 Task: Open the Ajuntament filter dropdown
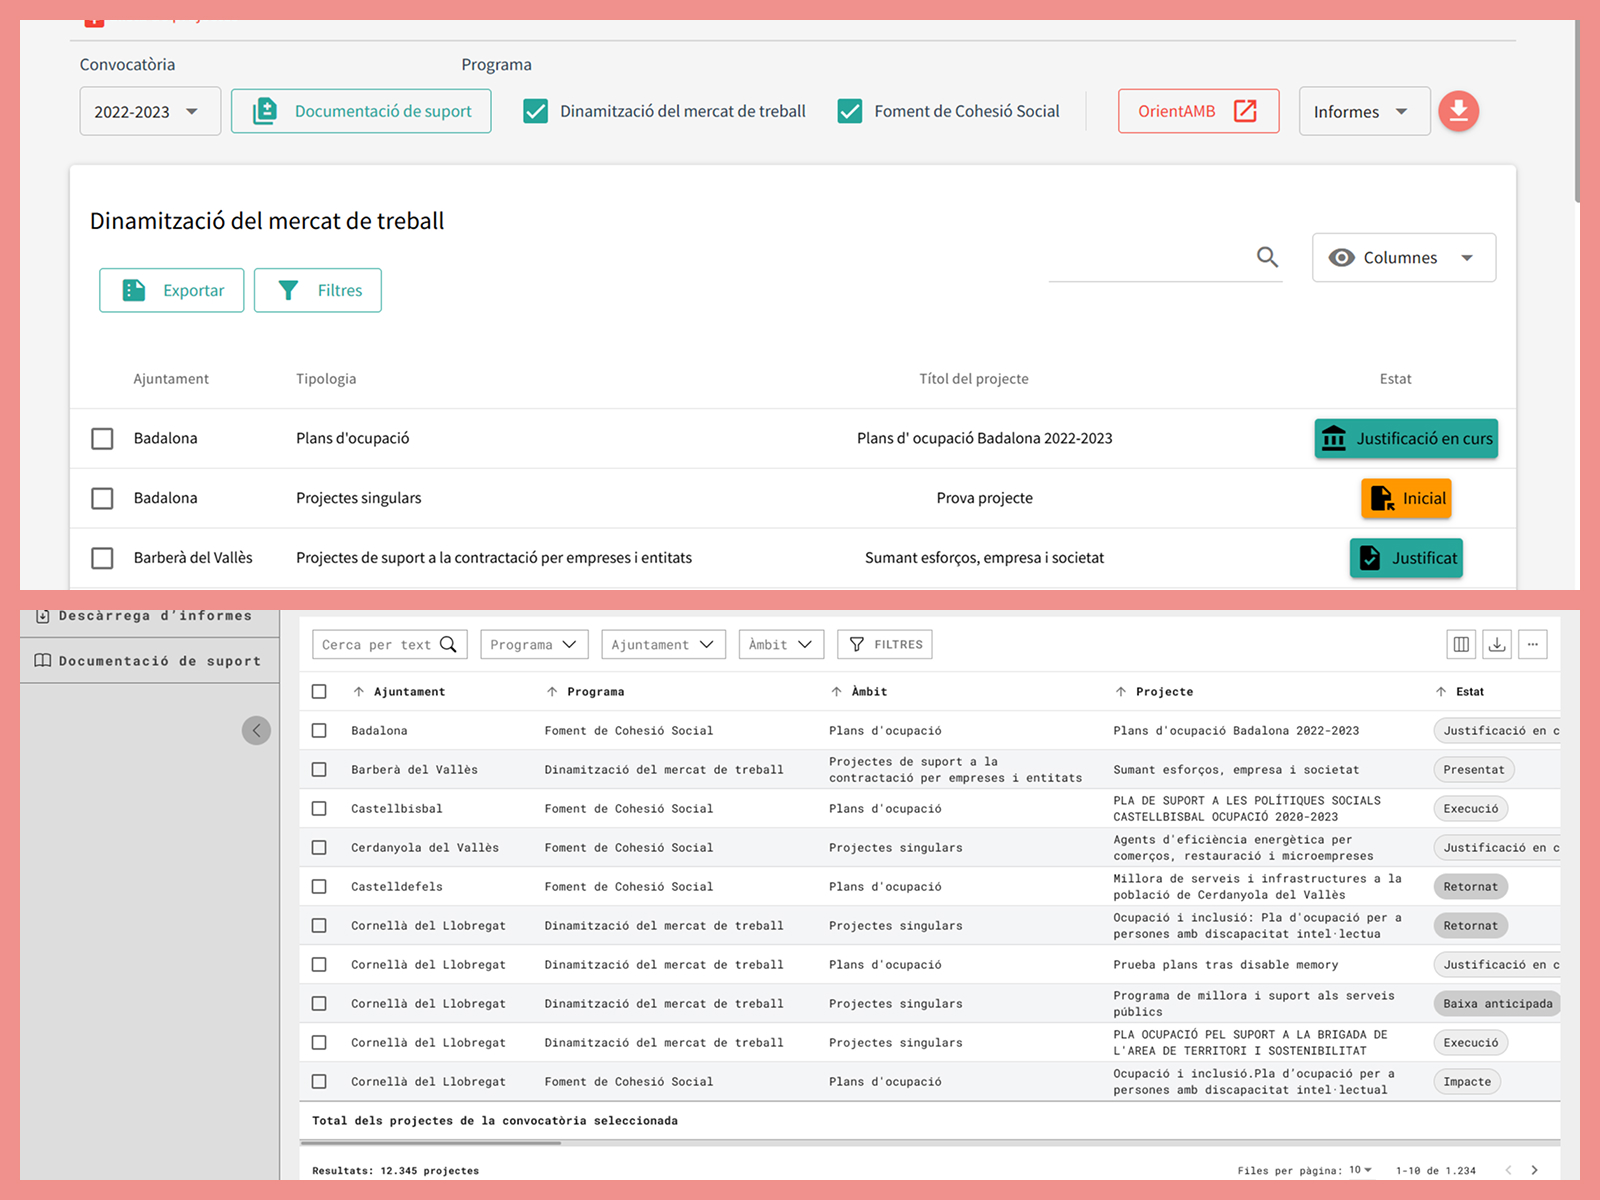click(x=664, y=644)
